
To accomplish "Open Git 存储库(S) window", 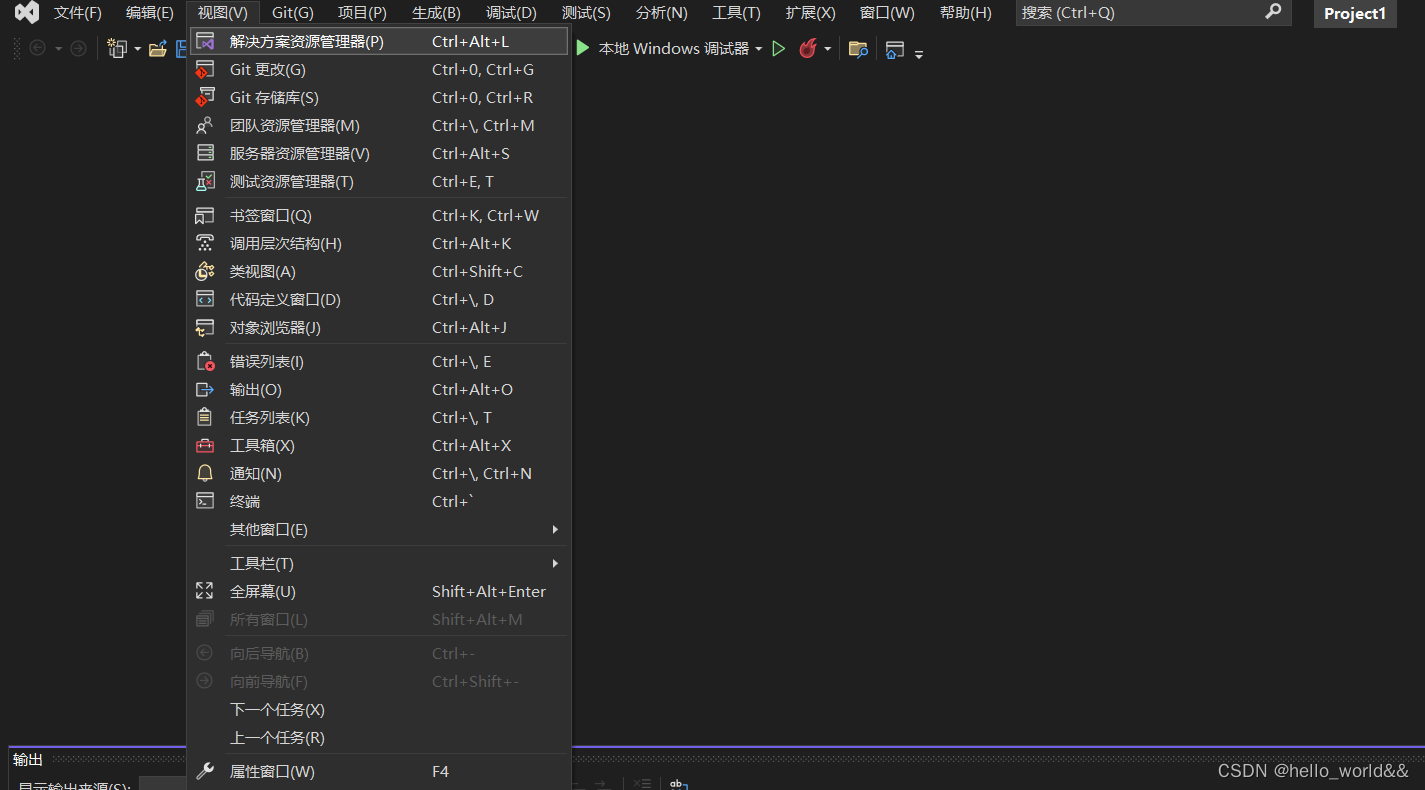I will coord(379,97).
